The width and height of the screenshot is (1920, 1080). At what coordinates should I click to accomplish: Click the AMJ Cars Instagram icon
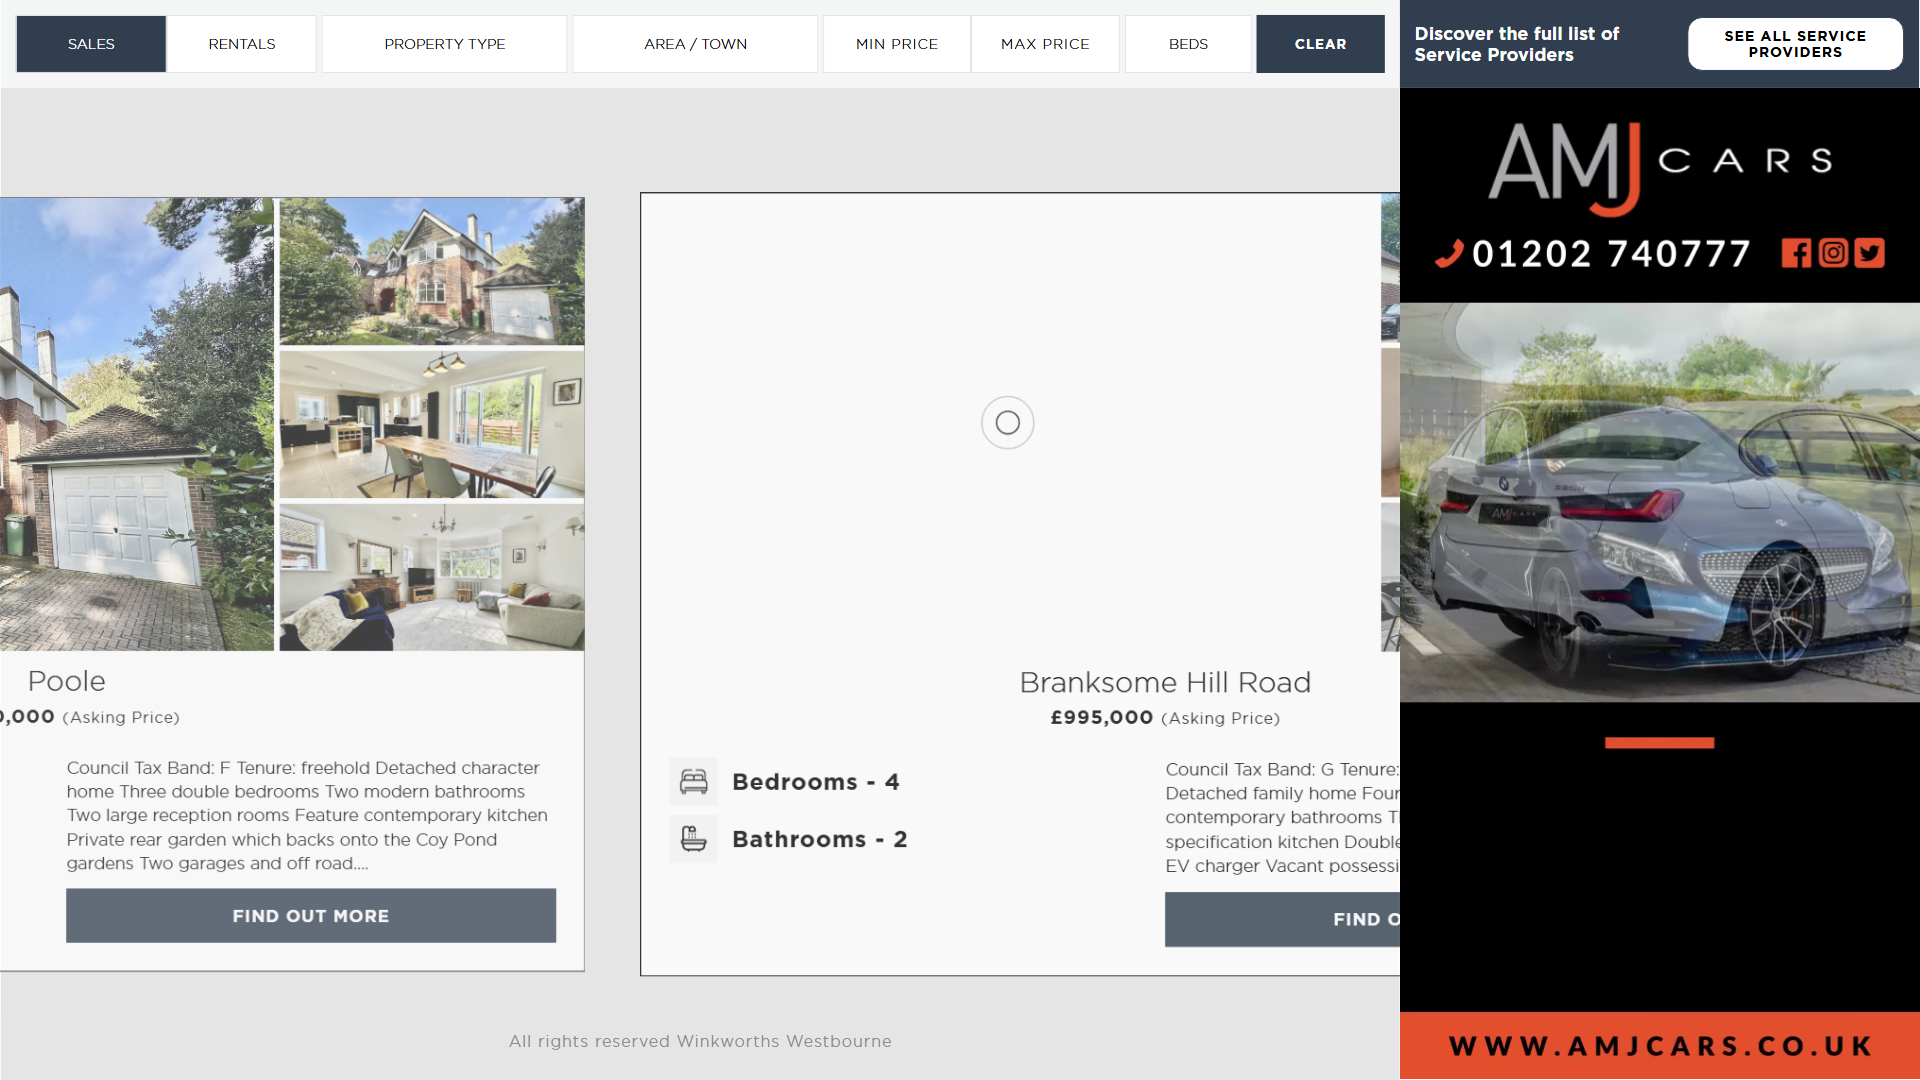tap(1833, 253)
